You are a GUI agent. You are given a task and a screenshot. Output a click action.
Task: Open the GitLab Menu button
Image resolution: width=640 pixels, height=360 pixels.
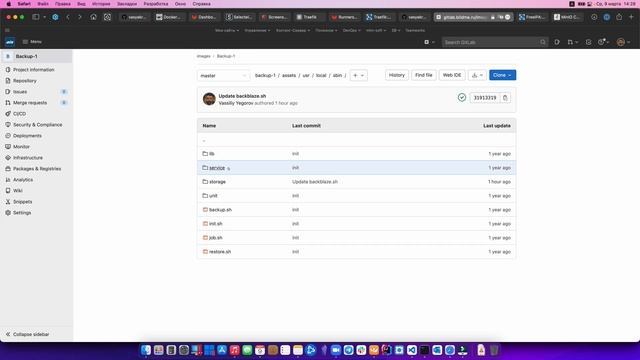(x=32, y=42)
